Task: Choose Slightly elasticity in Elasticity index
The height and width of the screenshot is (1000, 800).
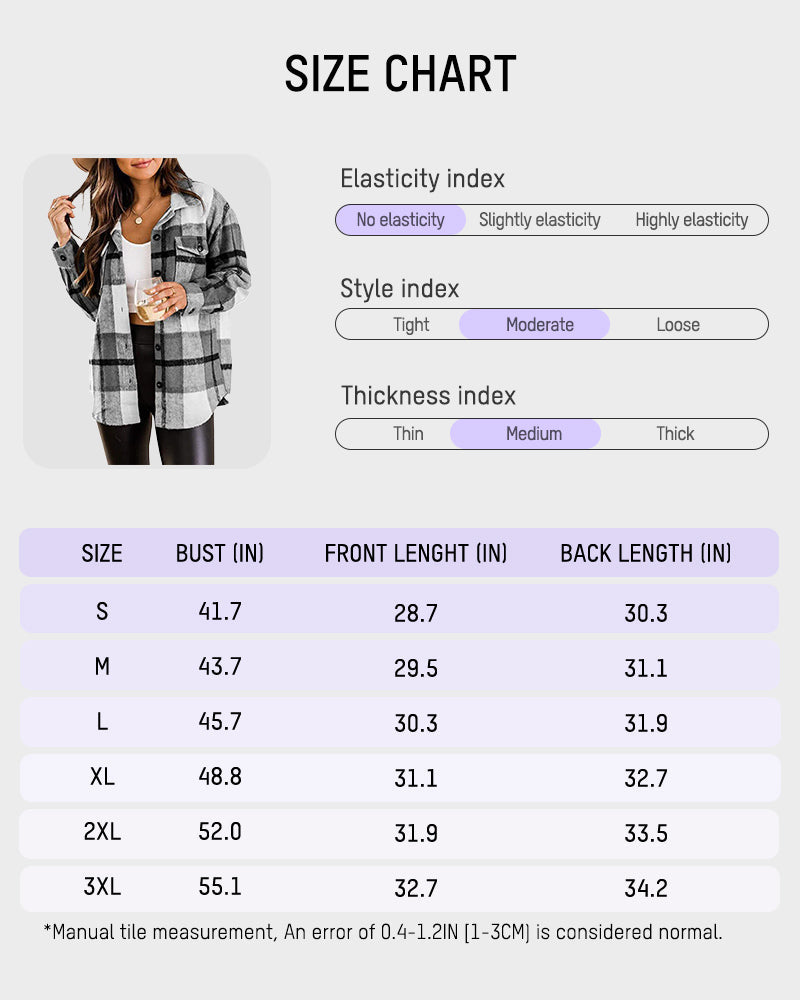Action: 540,220
